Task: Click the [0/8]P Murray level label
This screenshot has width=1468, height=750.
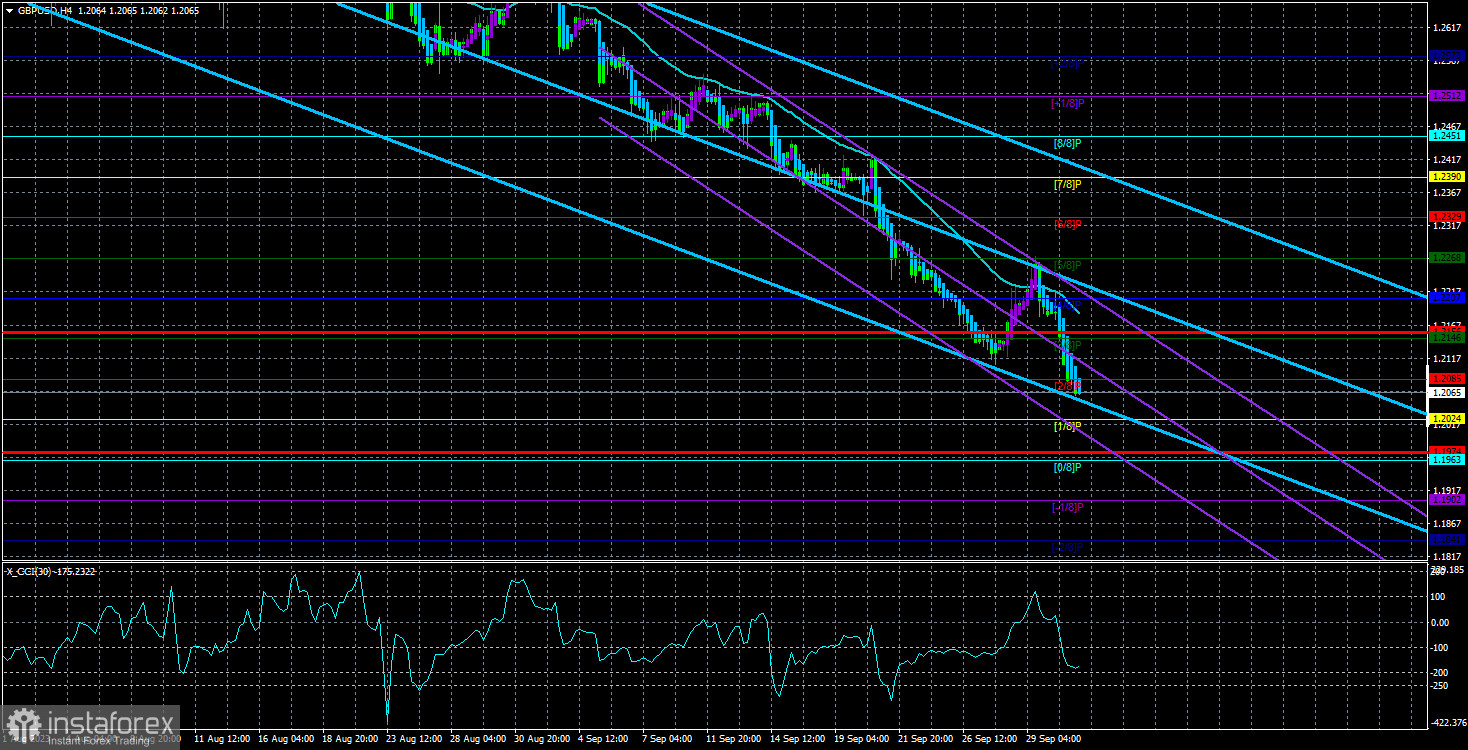Action: tap(1066, 467)
